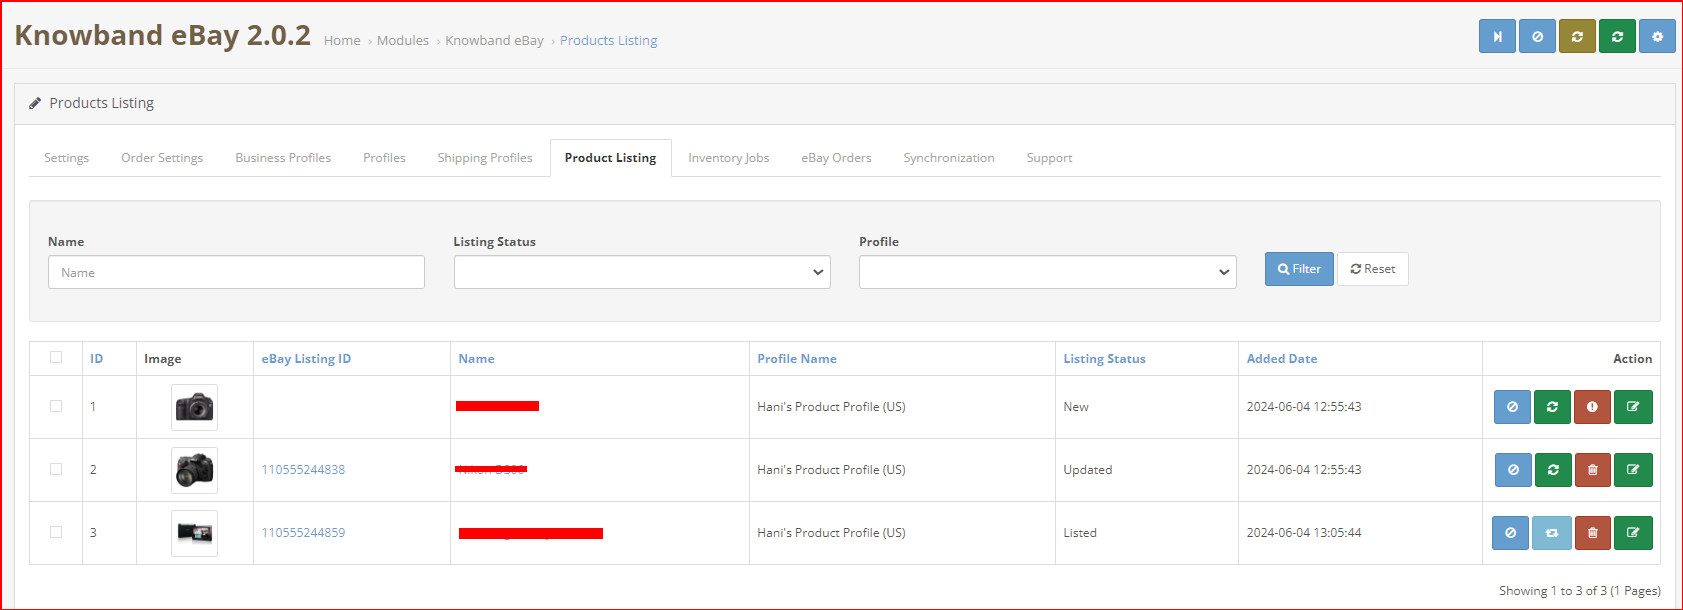
Task: Tick the checkbox for product ID 3
Action: [x=56, y=532]
